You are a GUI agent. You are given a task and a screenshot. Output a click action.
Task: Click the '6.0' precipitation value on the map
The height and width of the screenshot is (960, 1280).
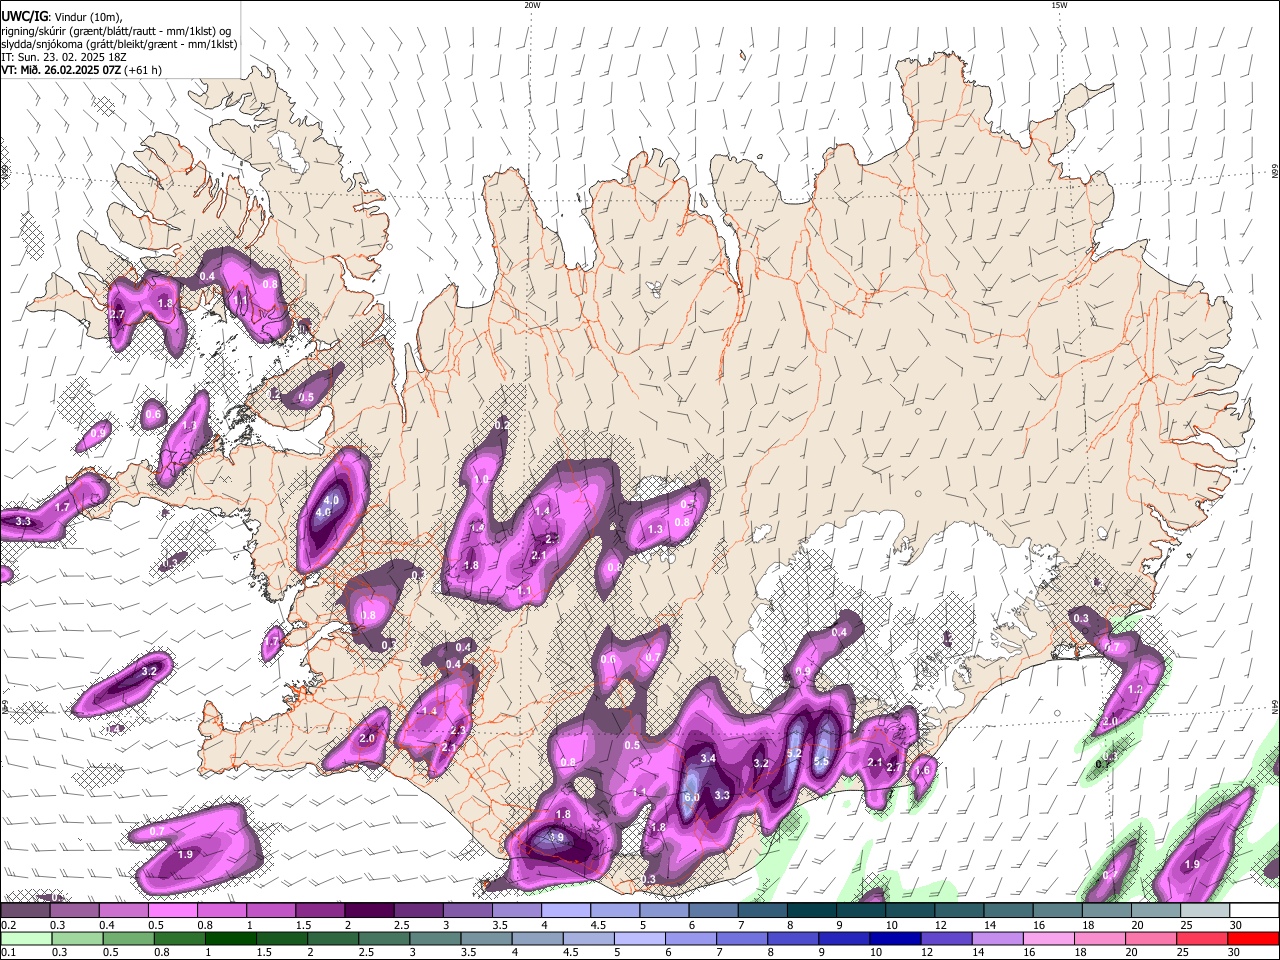tap(692, 797)
